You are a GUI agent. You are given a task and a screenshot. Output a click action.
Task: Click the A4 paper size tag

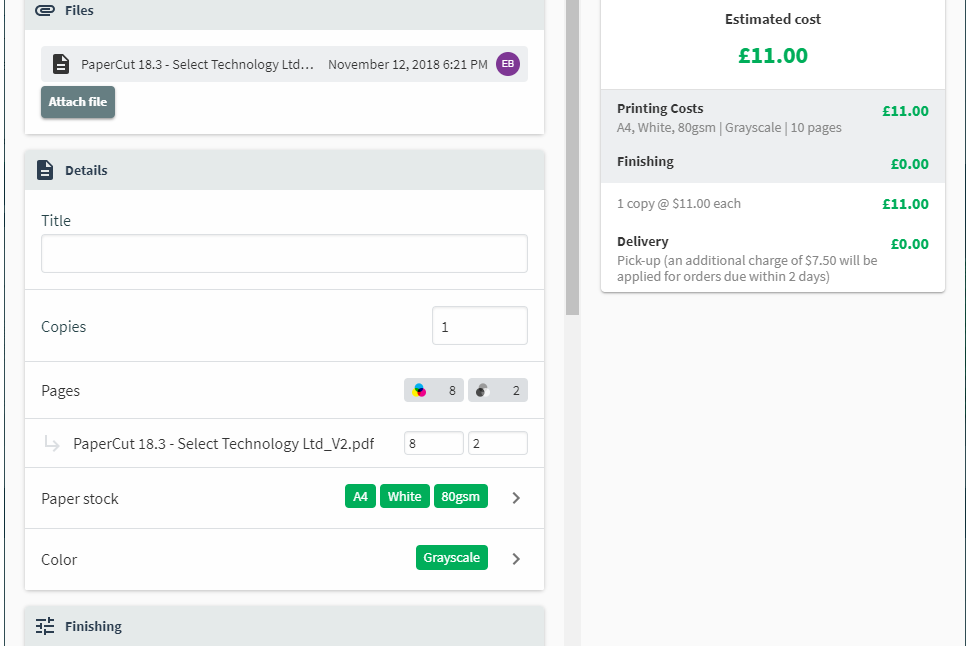pos(360,496)
